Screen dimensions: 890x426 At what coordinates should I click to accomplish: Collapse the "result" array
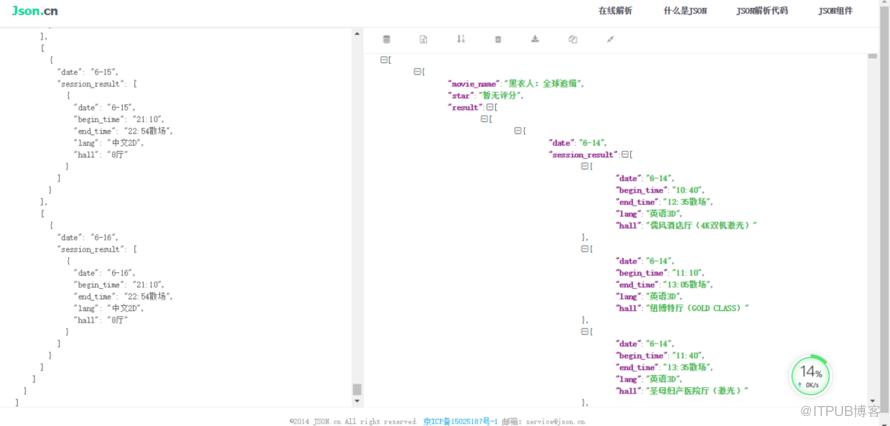(489, 107)
